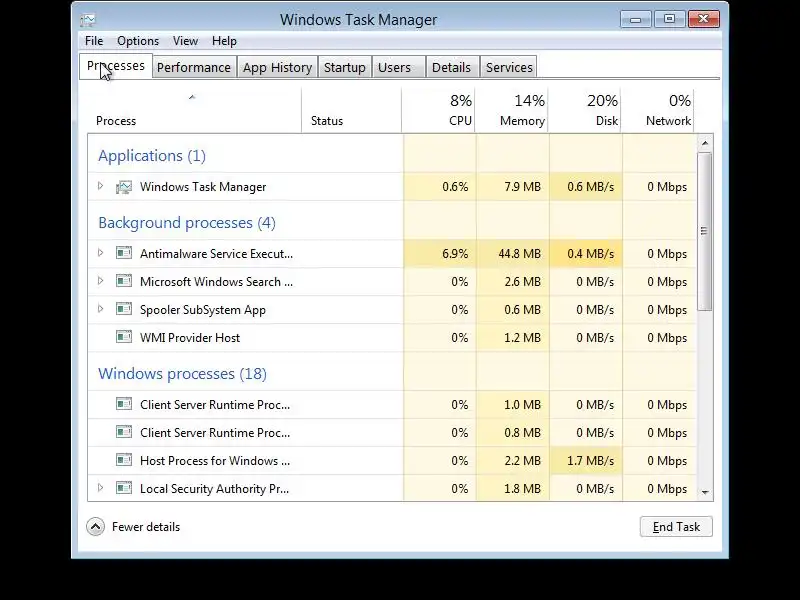Click the 7.9 MB memory value
The height and width of the screenshot is (600, 800).
point(522,187)
